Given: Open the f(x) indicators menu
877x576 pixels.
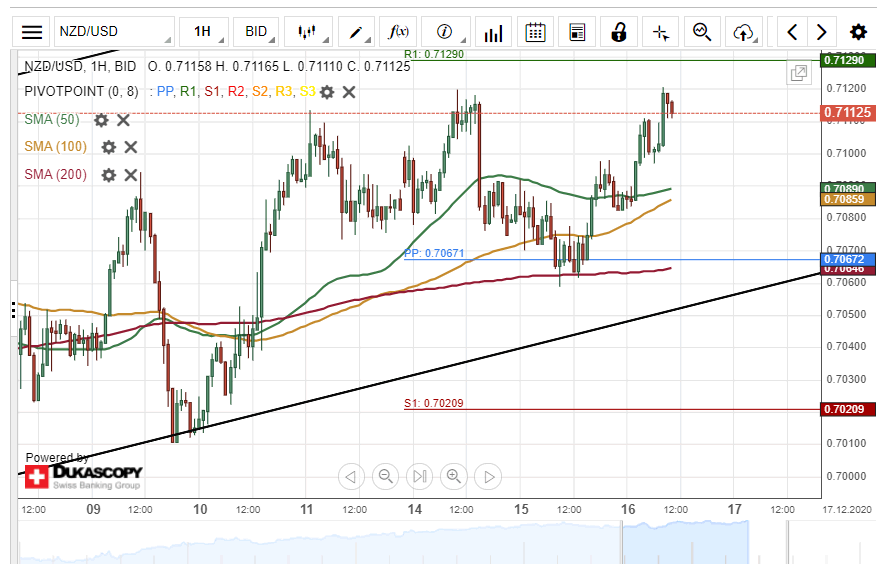Looking at the screenshot, I should 399,32.
